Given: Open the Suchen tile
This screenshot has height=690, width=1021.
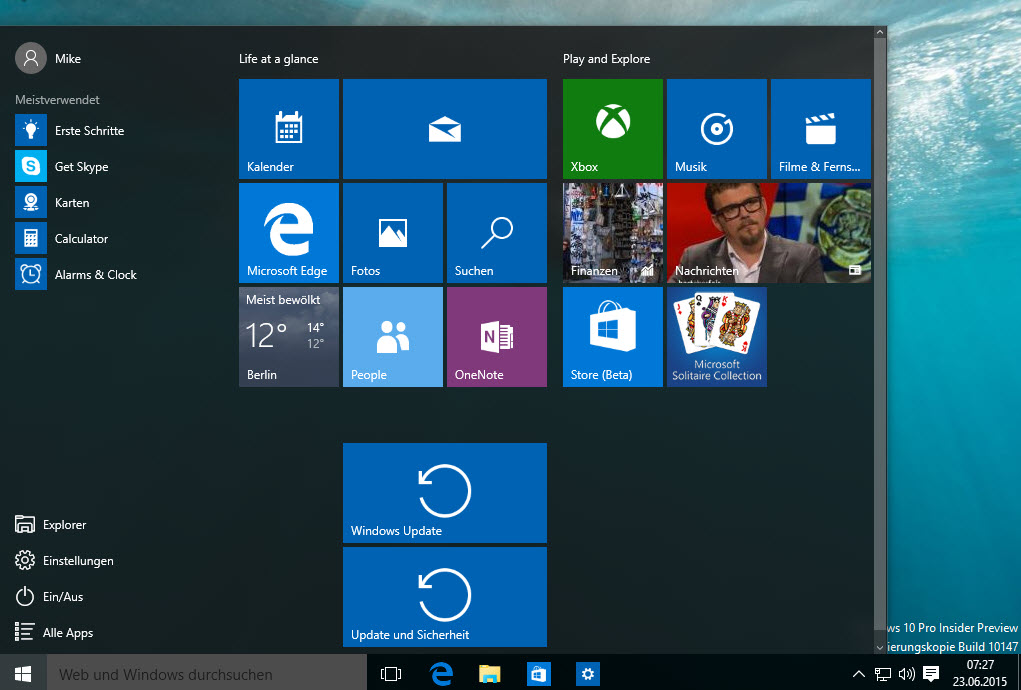Looking at the screenshot, I should coord(497,233).
